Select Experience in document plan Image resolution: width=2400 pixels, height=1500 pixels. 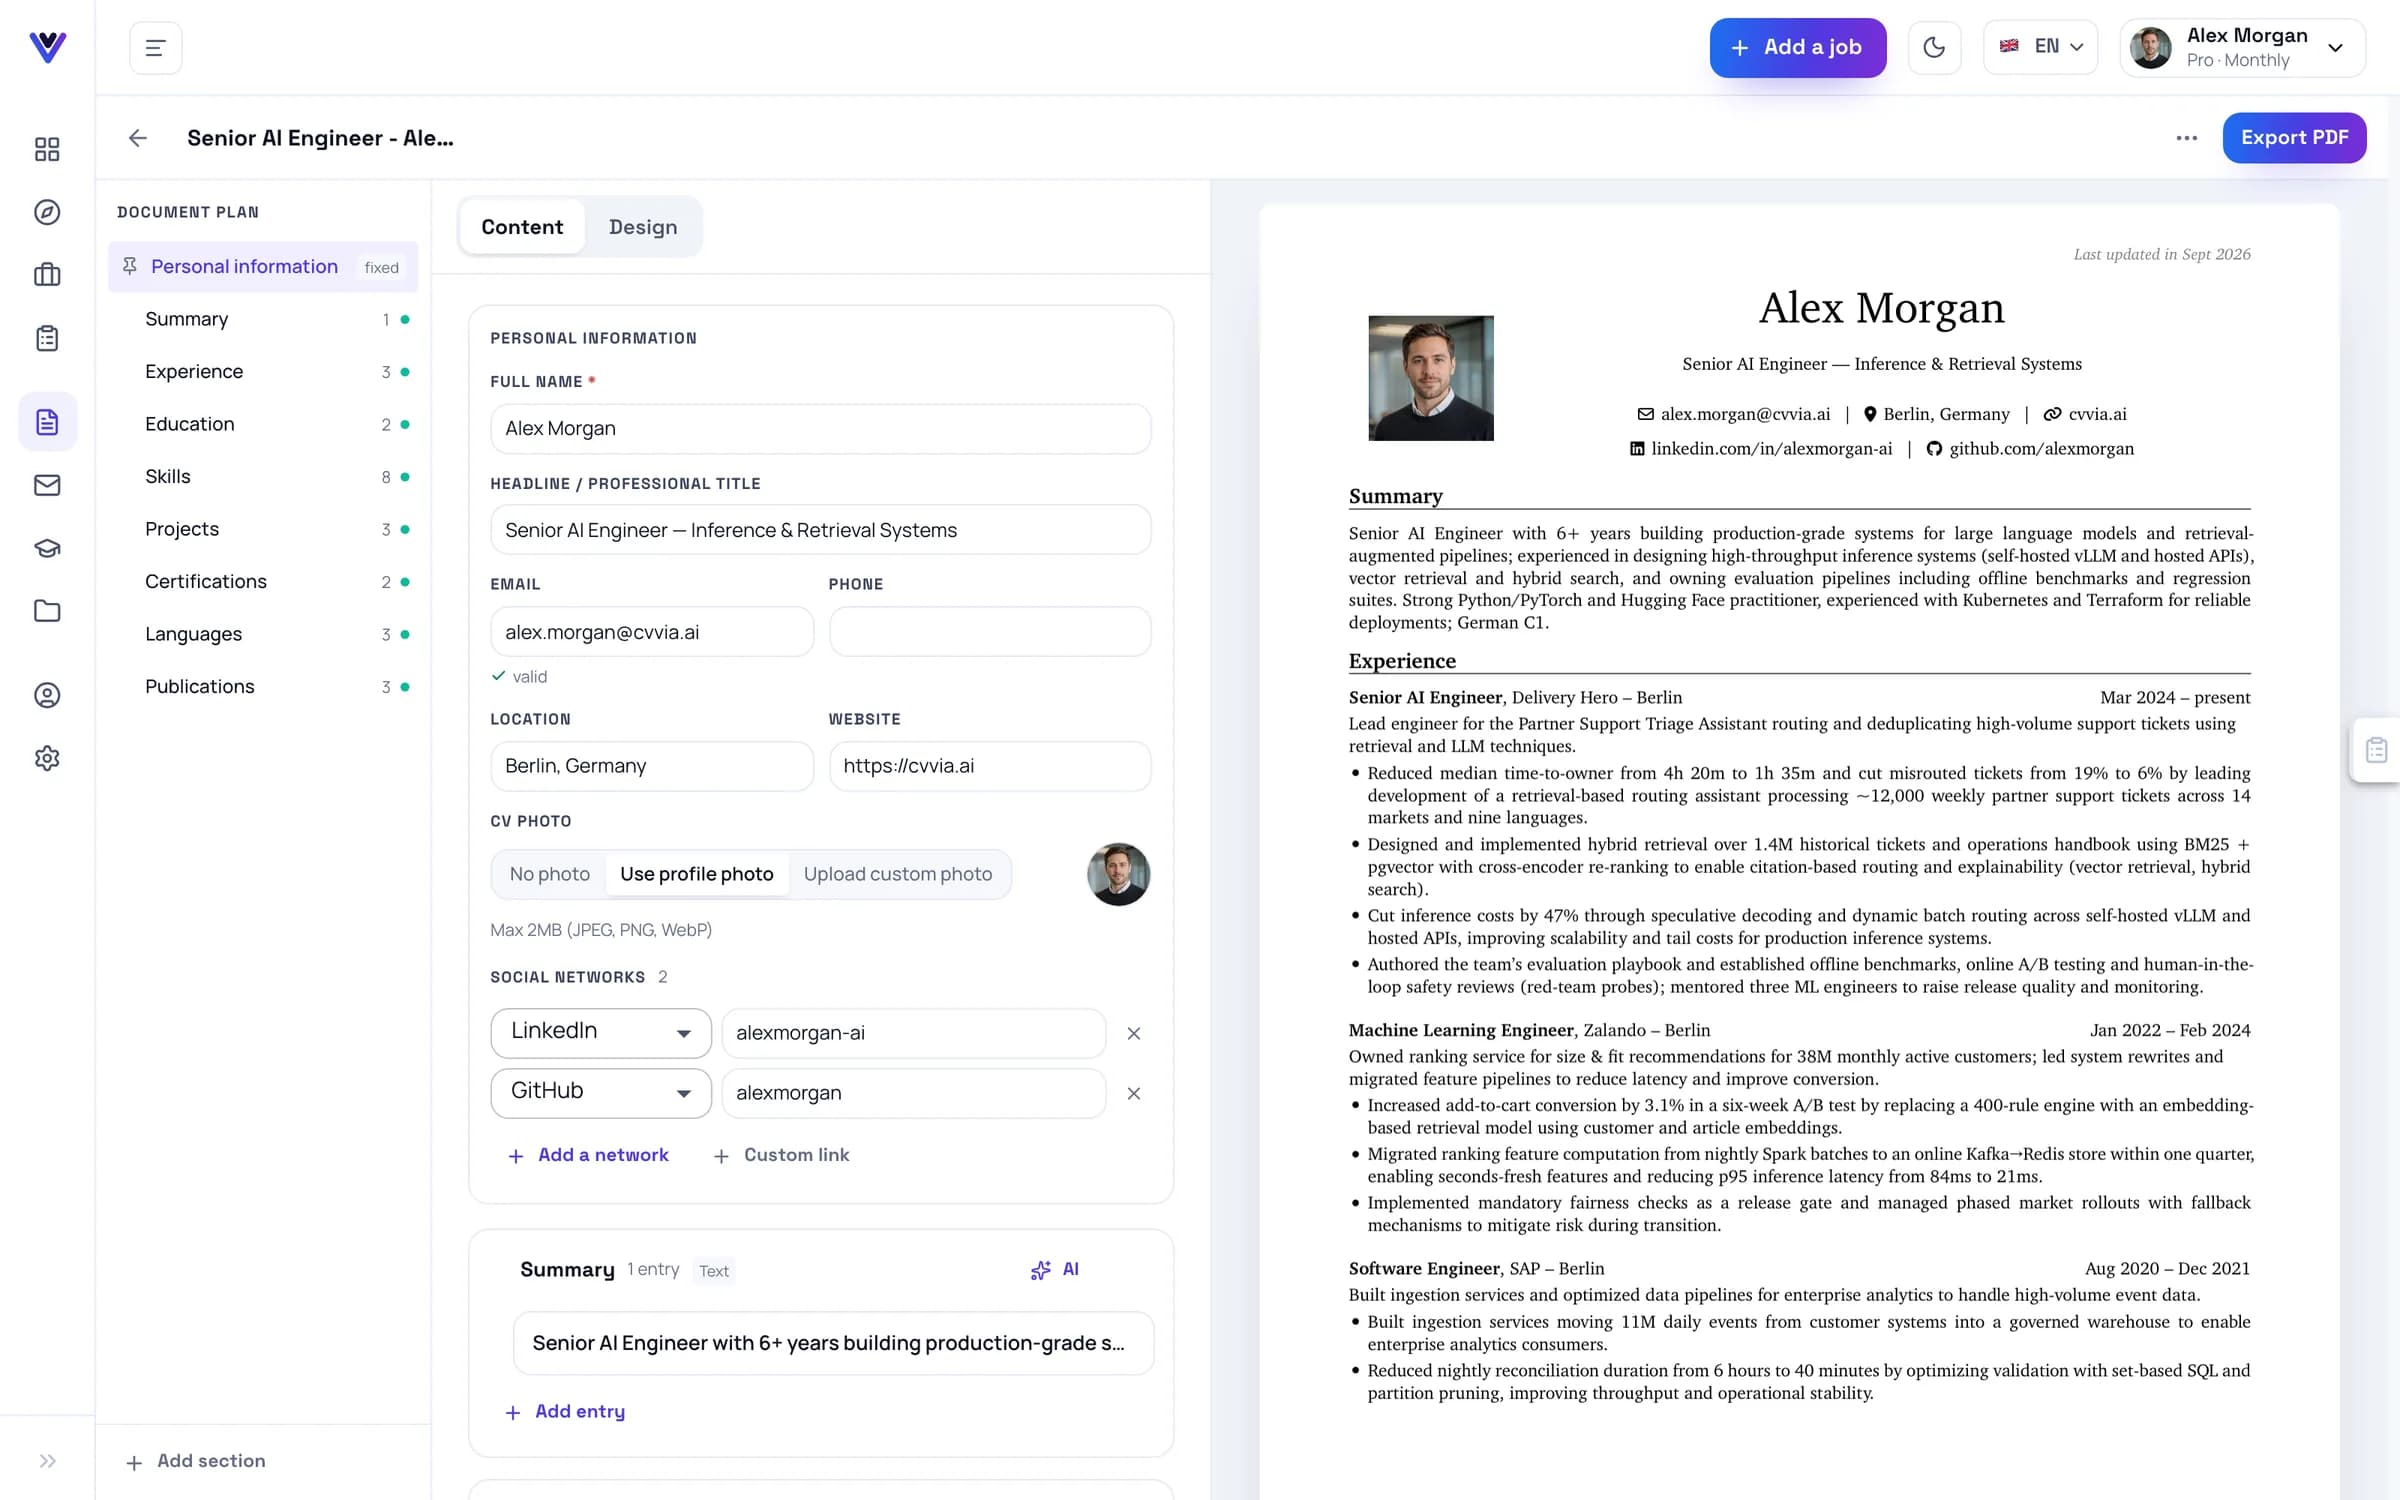(x=263, y=372)
